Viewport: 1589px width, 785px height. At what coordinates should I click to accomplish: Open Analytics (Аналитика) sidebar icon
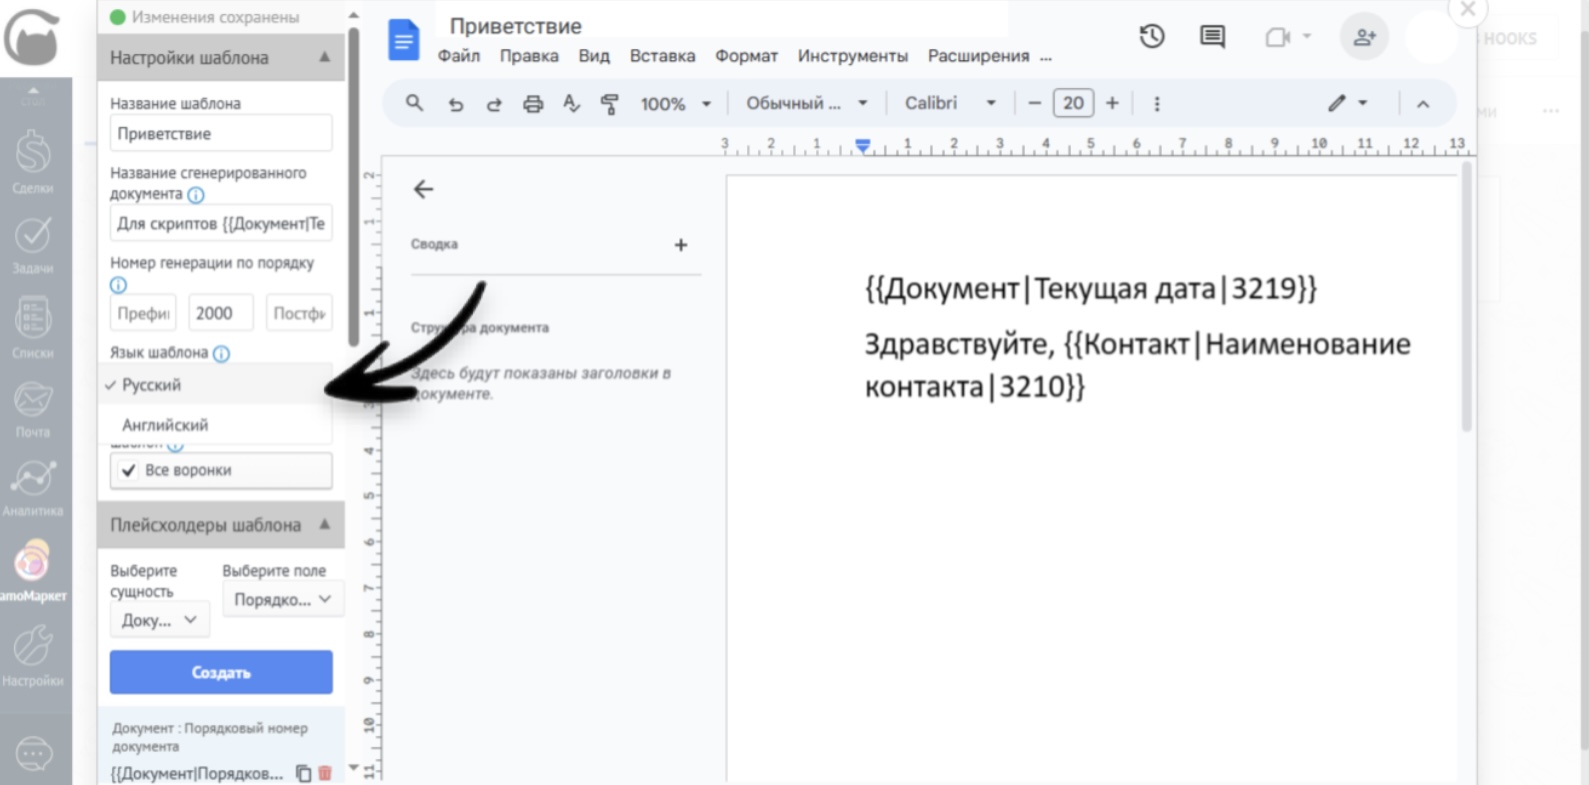(33, 488)
